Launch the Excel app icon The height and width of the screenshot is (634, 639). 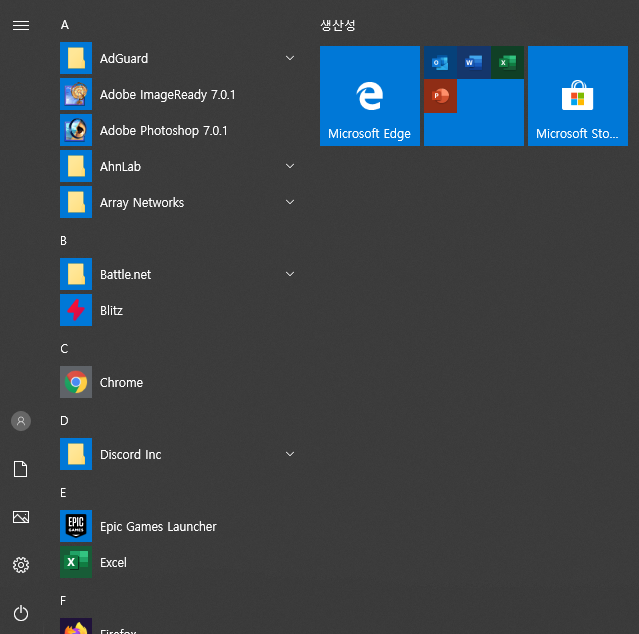pos(76,562)
